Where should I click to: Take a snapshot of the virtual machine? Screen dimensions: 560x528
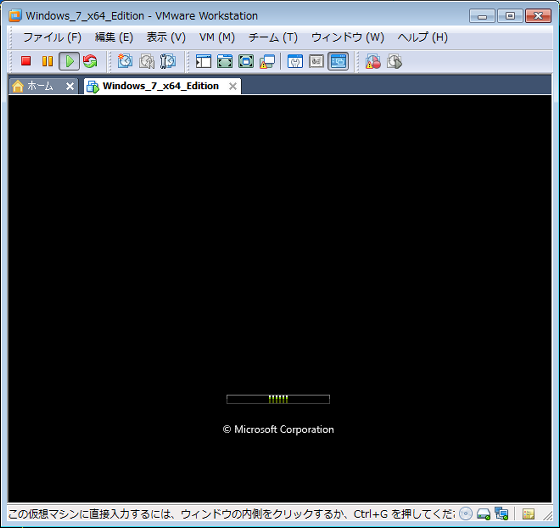(125, 61)
